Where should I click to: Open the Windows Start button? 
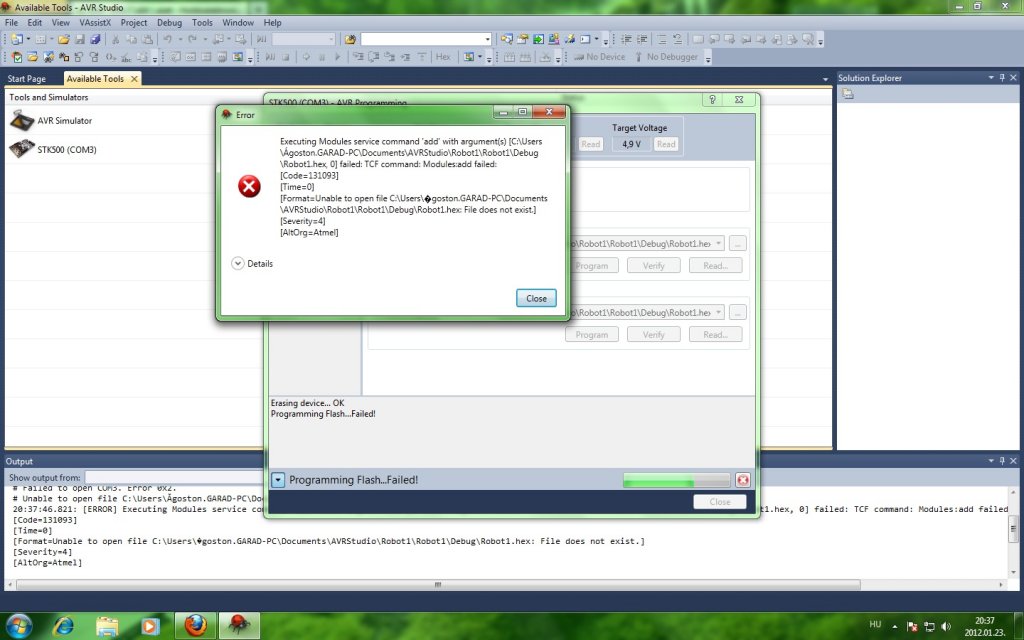pyautogui.click(x=18, y=625)
